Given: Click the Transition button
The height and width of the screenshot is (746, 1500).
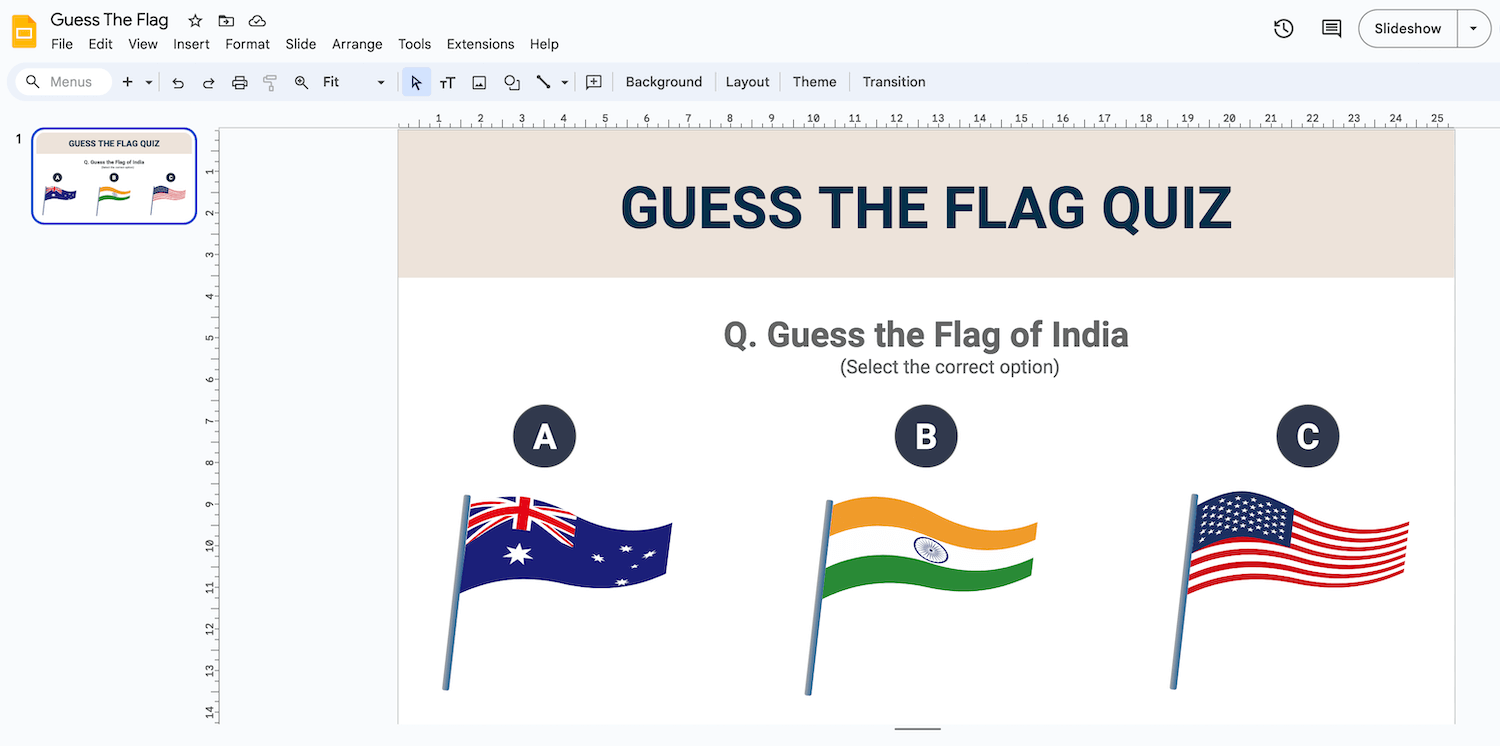Looking at the screenshot, I should pyautogui.click(x=894, y=82).
